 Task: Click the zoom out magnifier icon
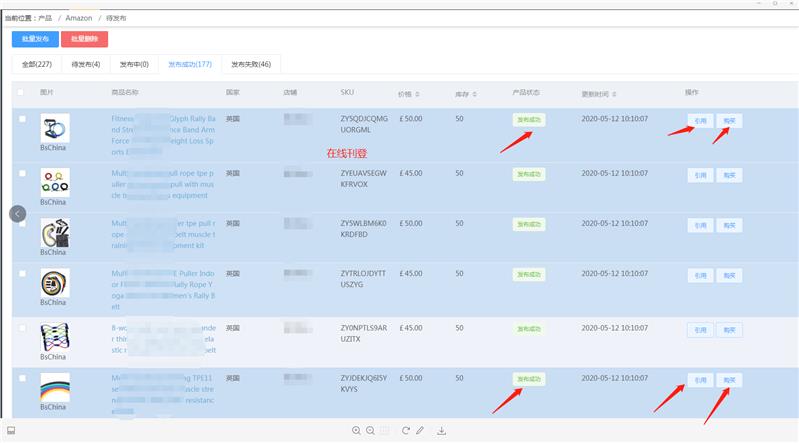point(370,431)
